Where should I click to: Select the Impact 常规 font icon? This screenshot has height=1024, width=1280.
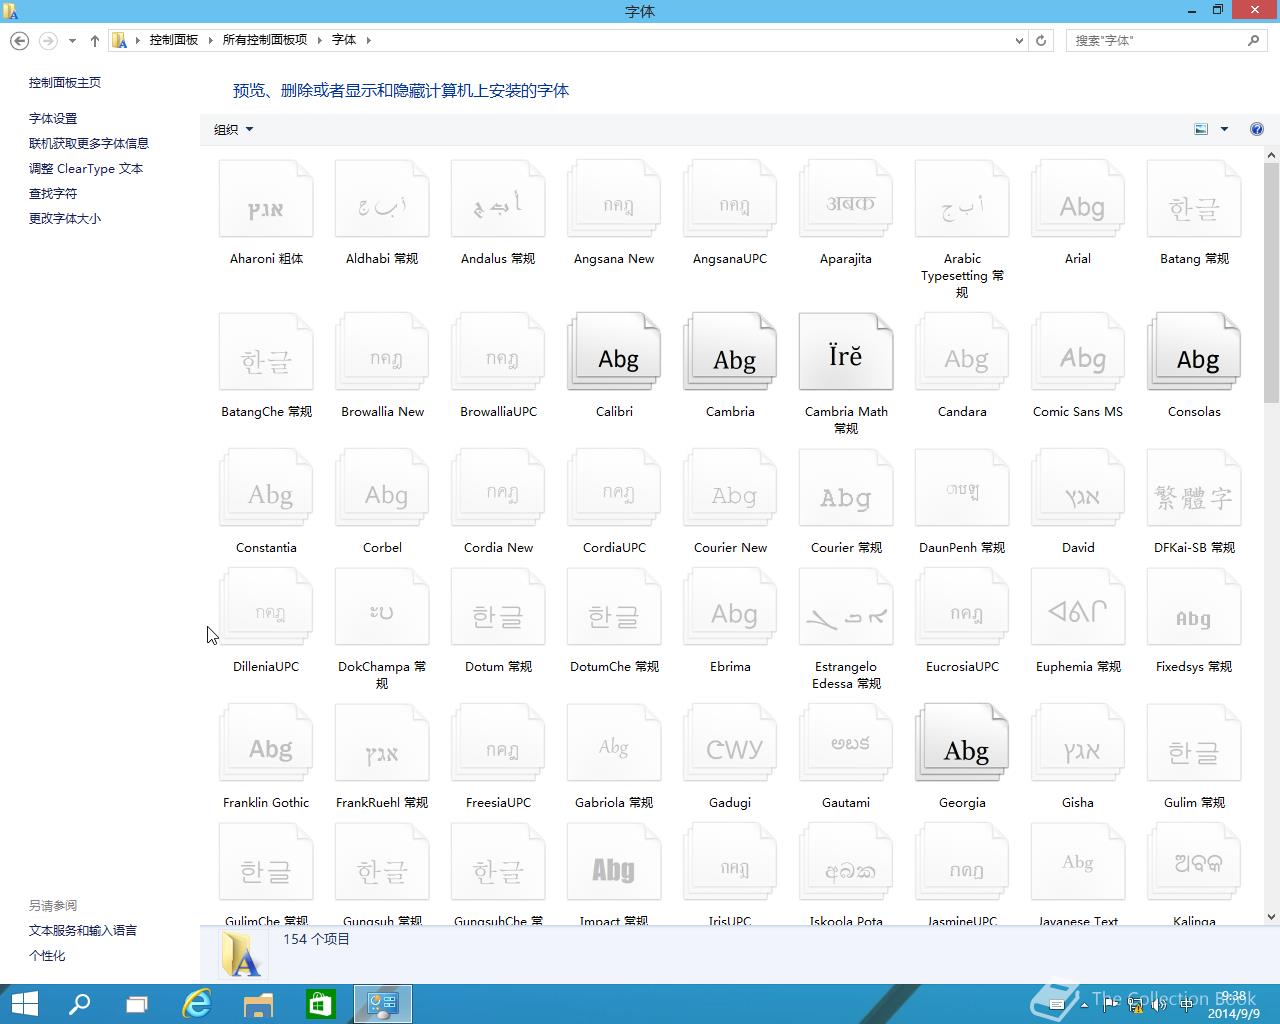614,862
